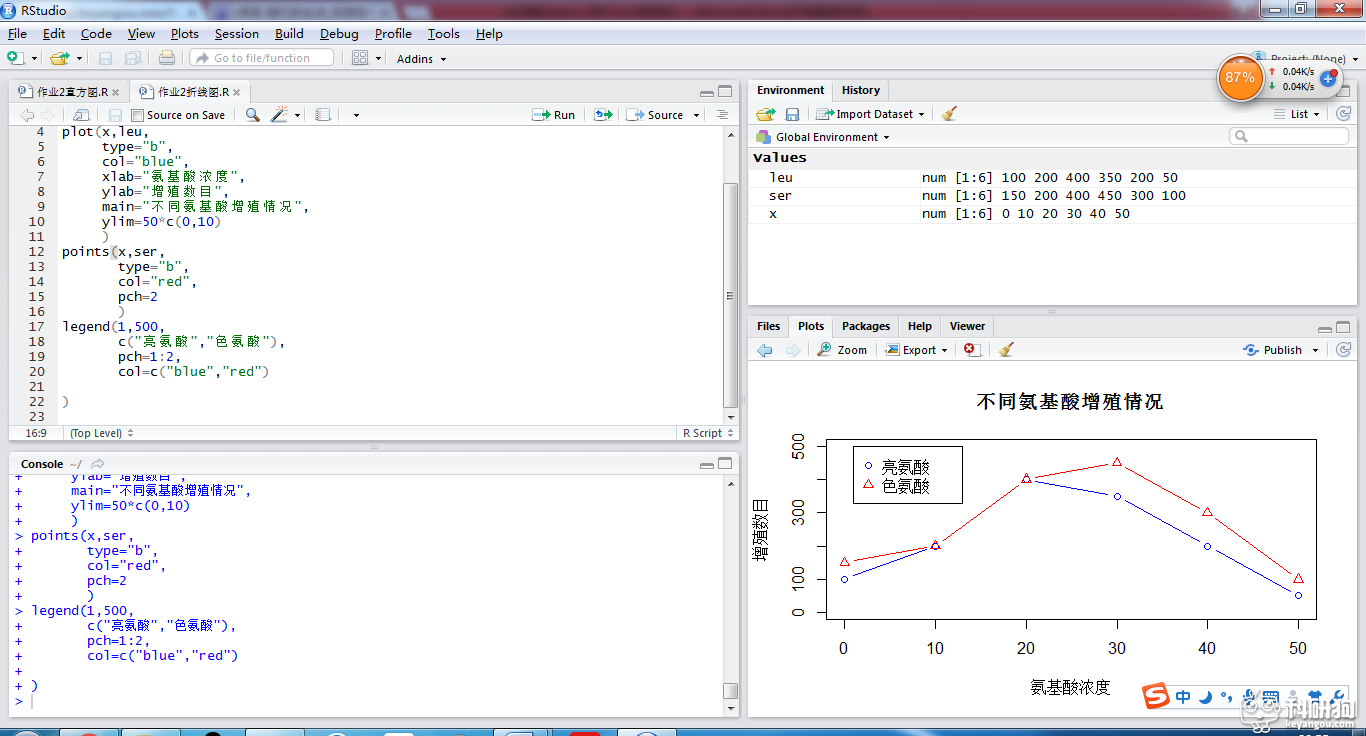Image resolution: width=1366 pixels, height=736 pixels.
Task: Select the x variable row
Action: 1050,214
